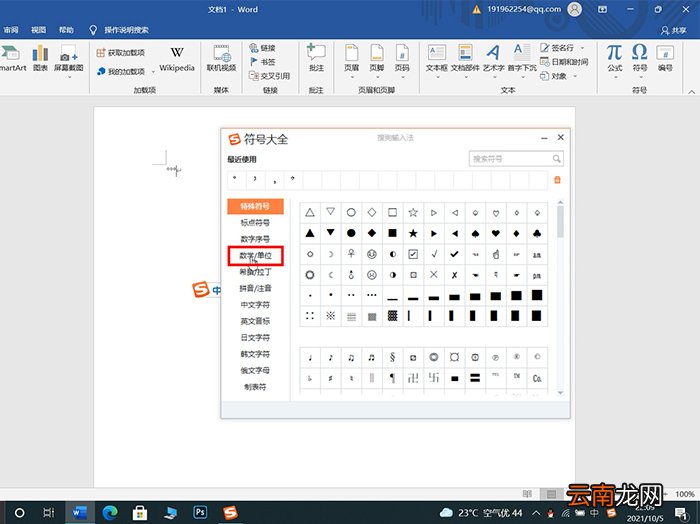Open the 页码 page number menu
This screenshot has width=700, height=524.
pos(402,61)
